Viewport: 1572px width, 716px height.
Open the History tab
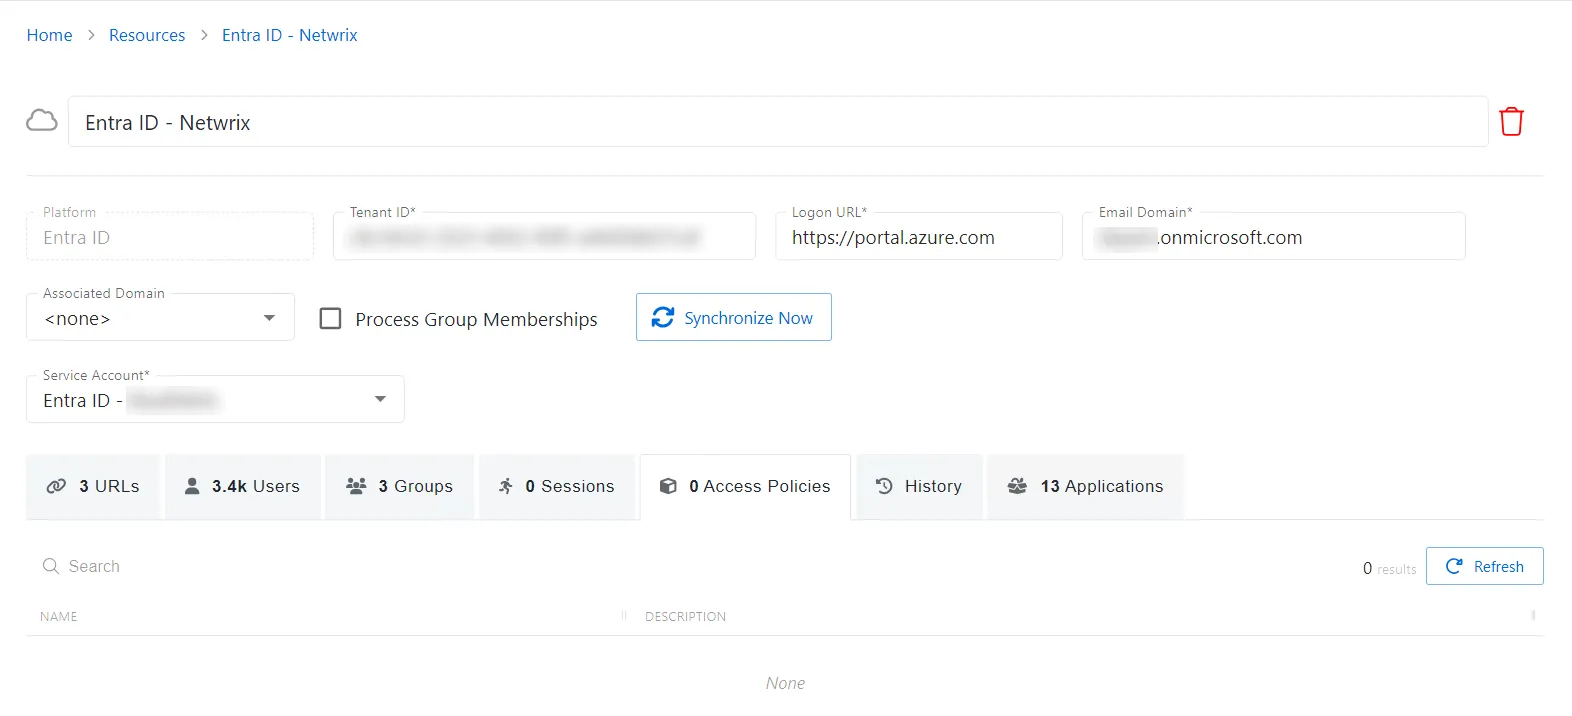click(919, 486)
